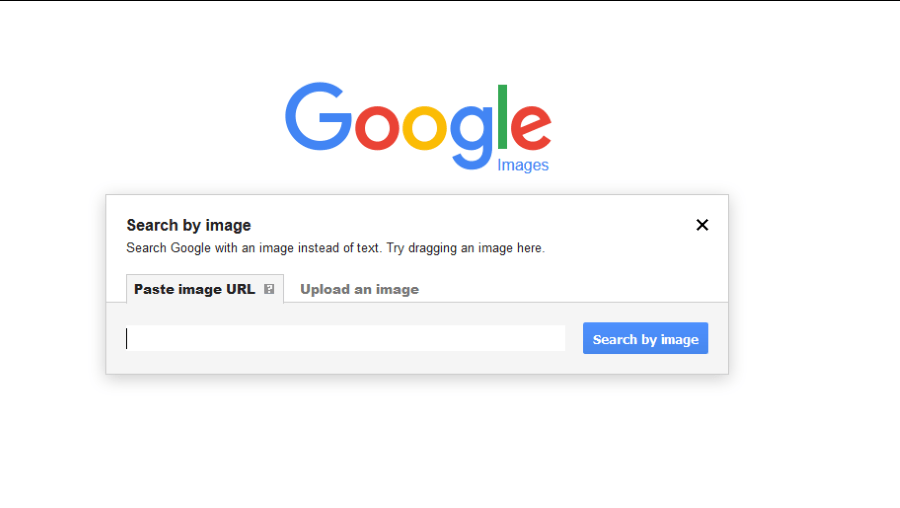Focus the image URL text field

click(x=345, y=338)
